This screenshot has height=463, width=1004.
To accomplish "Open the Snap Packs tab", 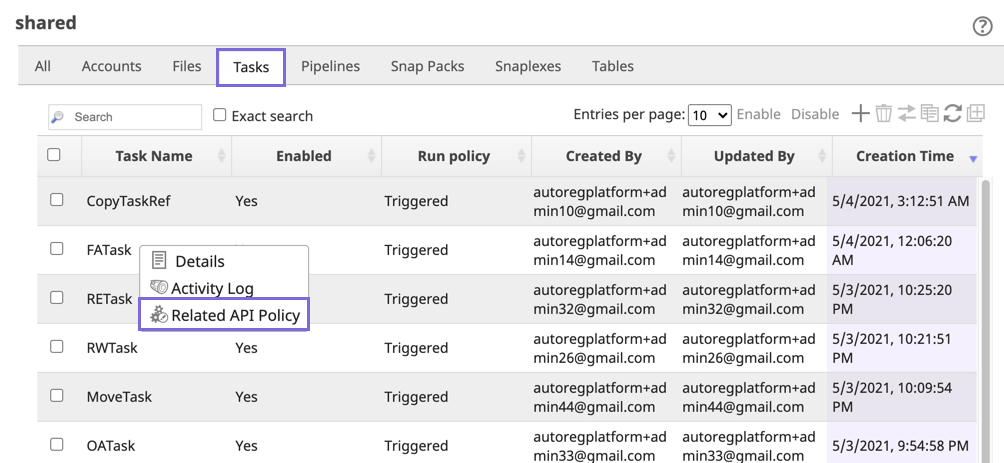I will [428, 66].
